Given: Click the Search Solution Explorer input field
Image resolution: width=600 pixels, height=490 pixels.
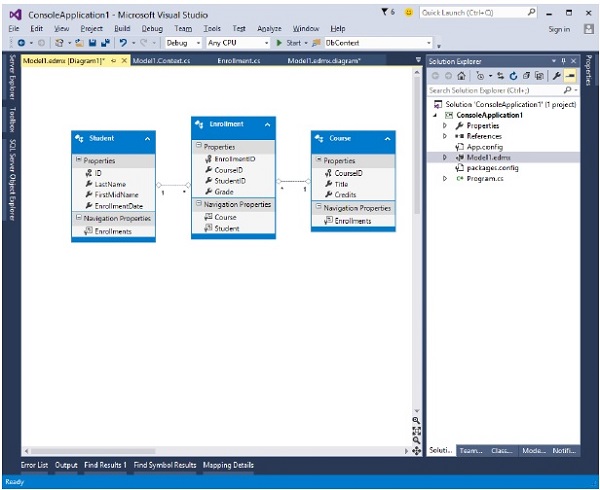Looking at the screenshot, I should (495, 90).
